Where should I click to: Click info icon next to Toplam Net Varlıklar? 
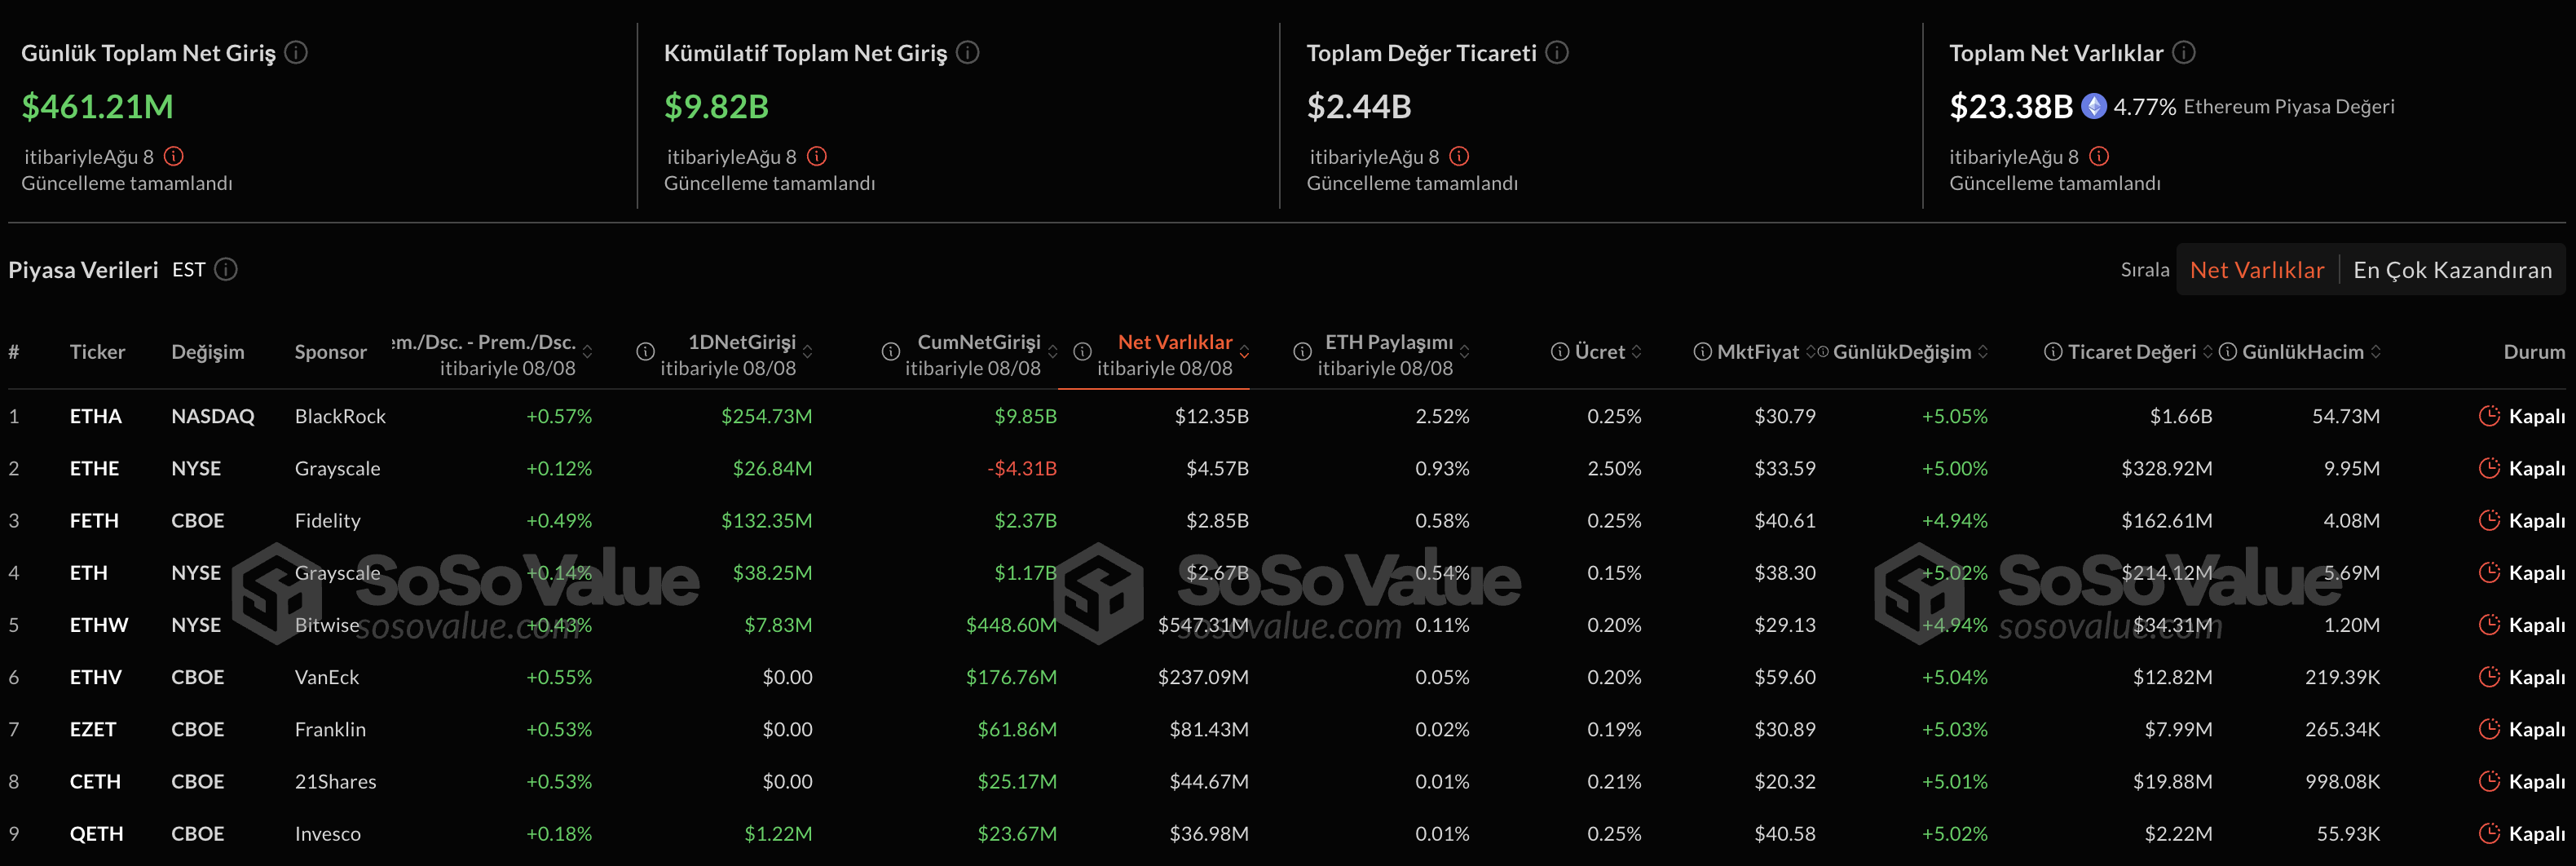[x=2184, y=52]
